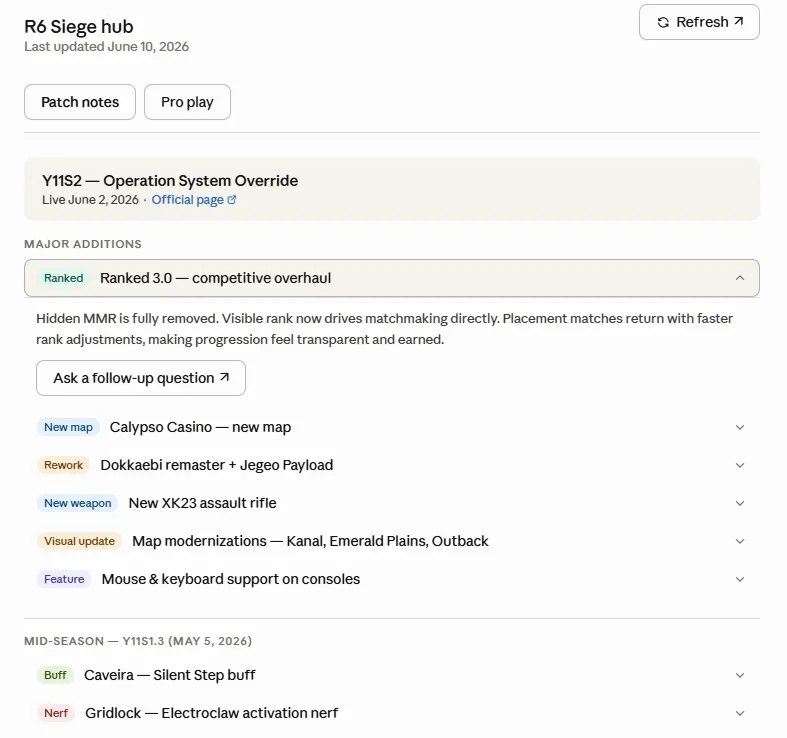Image resolution: width=787 pixels, height=738 pixels.
Task: Select Map modernizations — Kanal, Emerald Plains, Outback
Action: pos(310,541)
